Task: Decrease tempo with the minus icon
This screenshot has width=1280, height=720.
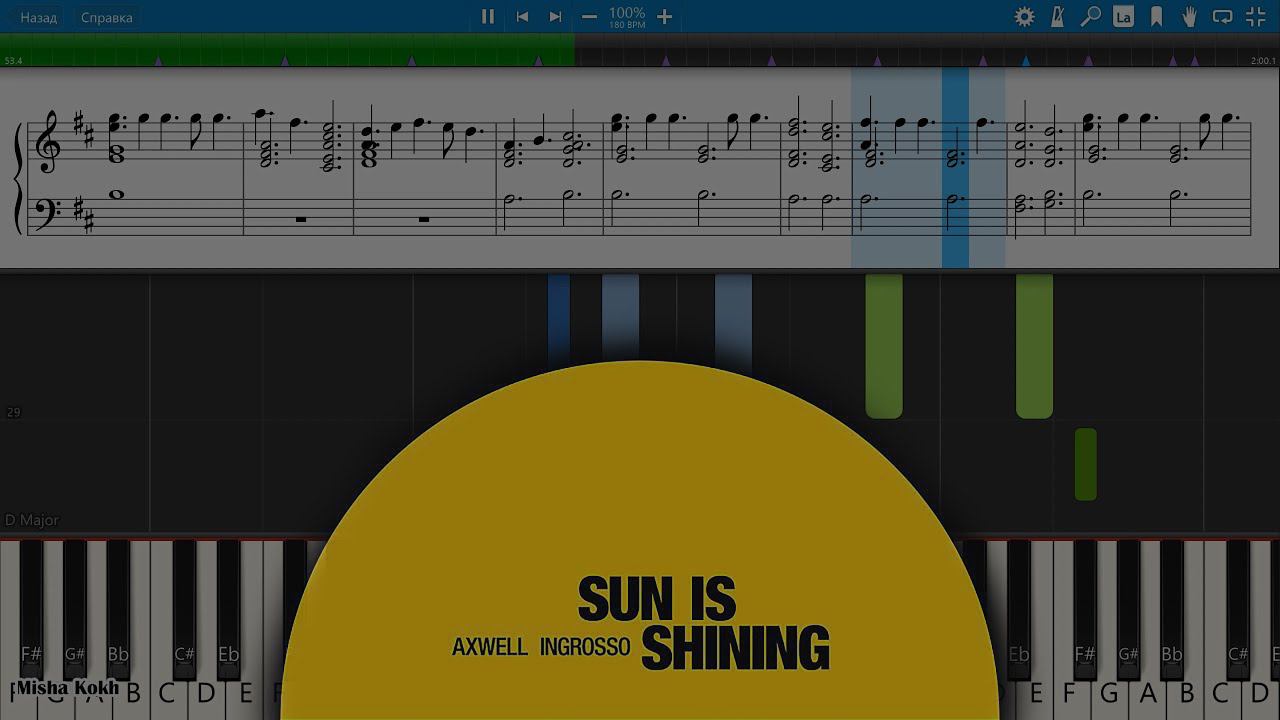Action: [x=589, y=16]
